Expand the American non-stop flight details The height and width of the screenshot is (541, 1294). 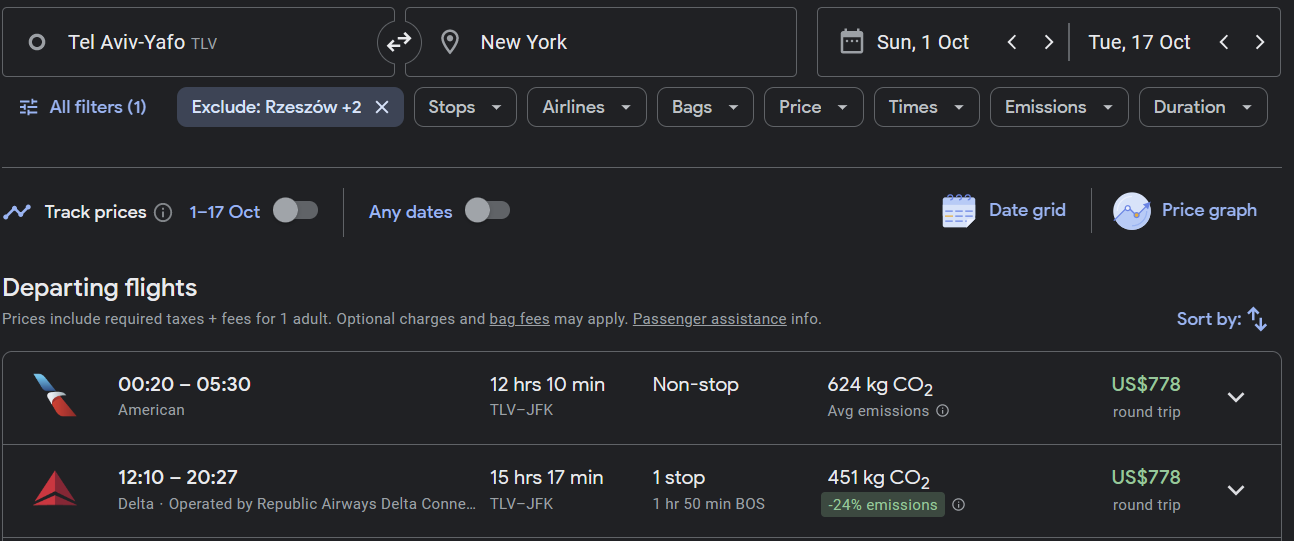(1236, 397)
